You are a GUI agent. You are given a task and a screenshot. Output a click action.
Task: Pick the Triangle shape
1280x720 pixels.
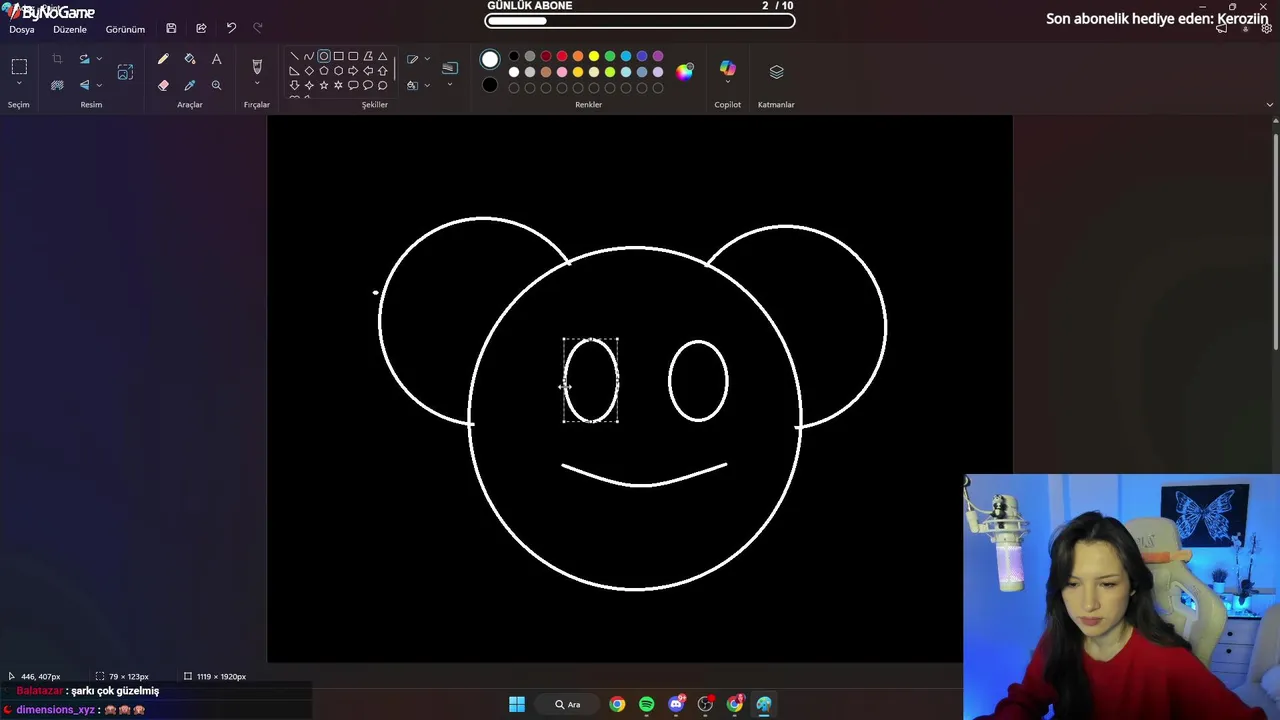point(383,56)
